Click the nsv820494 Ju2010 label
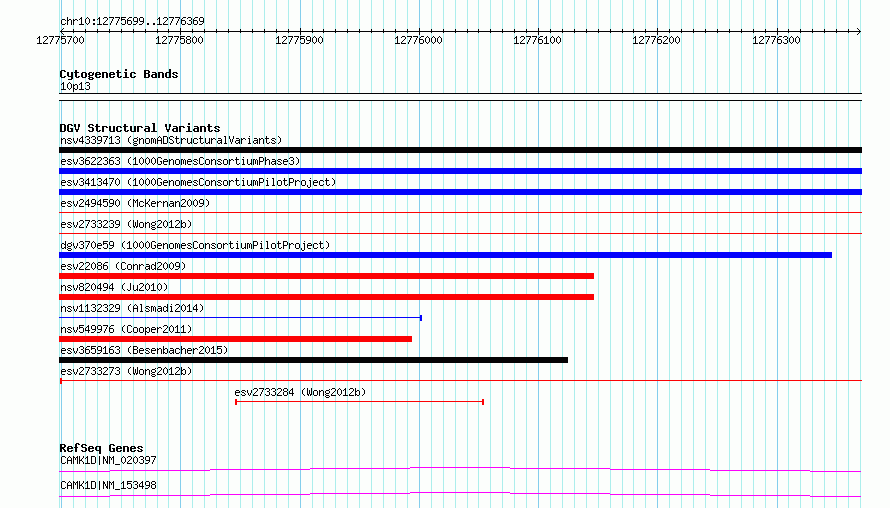The image size is (890, 508). 114,287
